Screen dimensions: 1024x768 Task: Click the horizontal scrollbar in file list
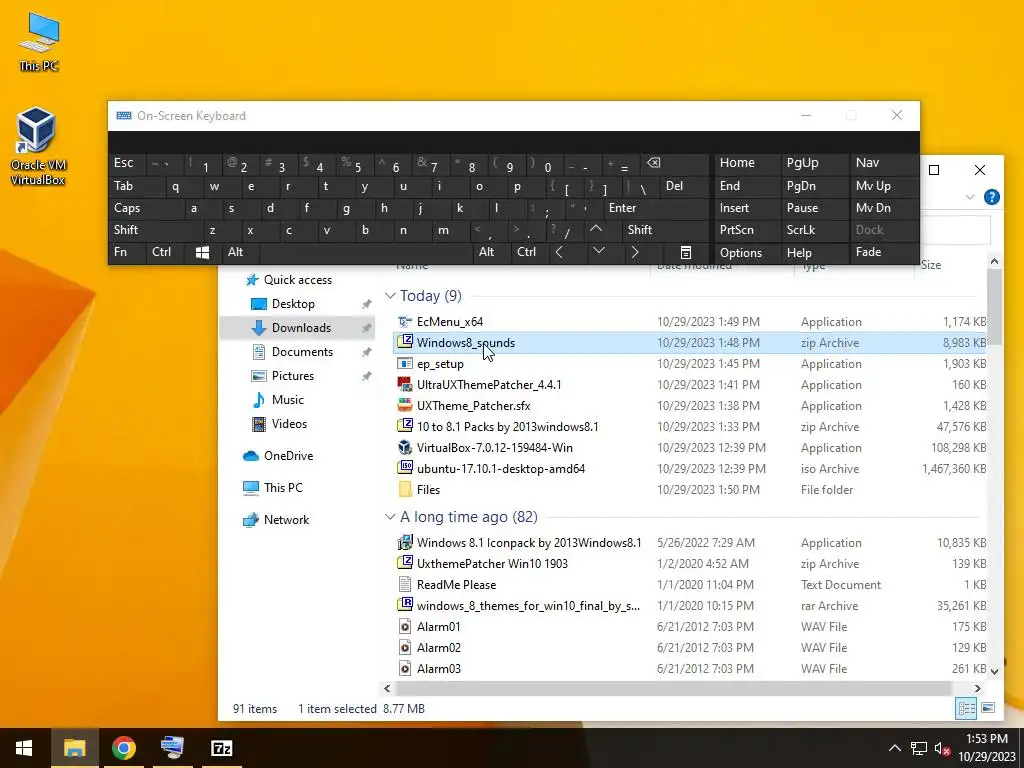[673, 689]
